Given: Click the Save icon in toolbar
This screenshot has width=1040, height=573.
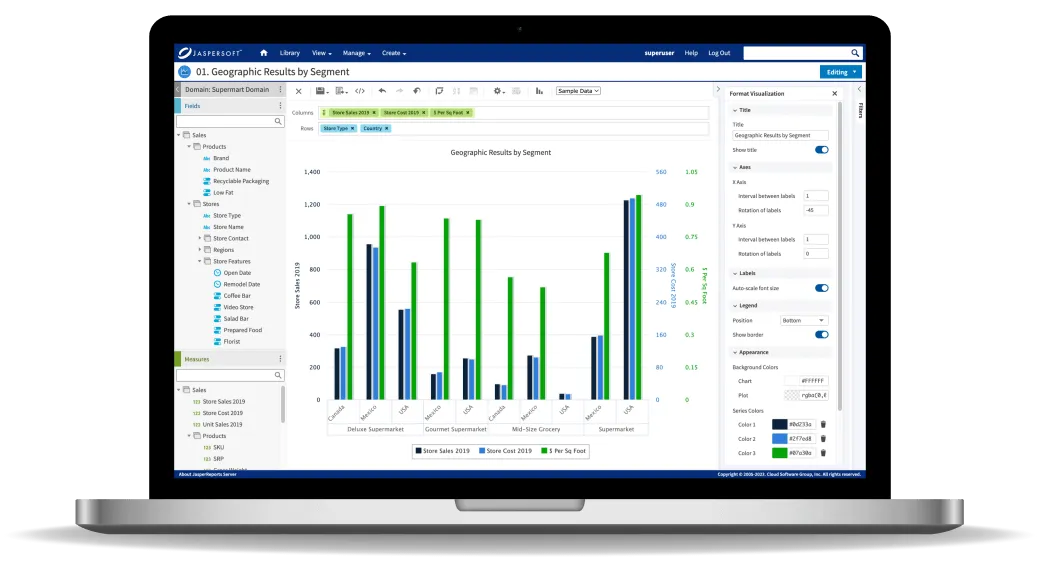Looking at the screenshot, I should pyautogui.click(x=320, y=91).
